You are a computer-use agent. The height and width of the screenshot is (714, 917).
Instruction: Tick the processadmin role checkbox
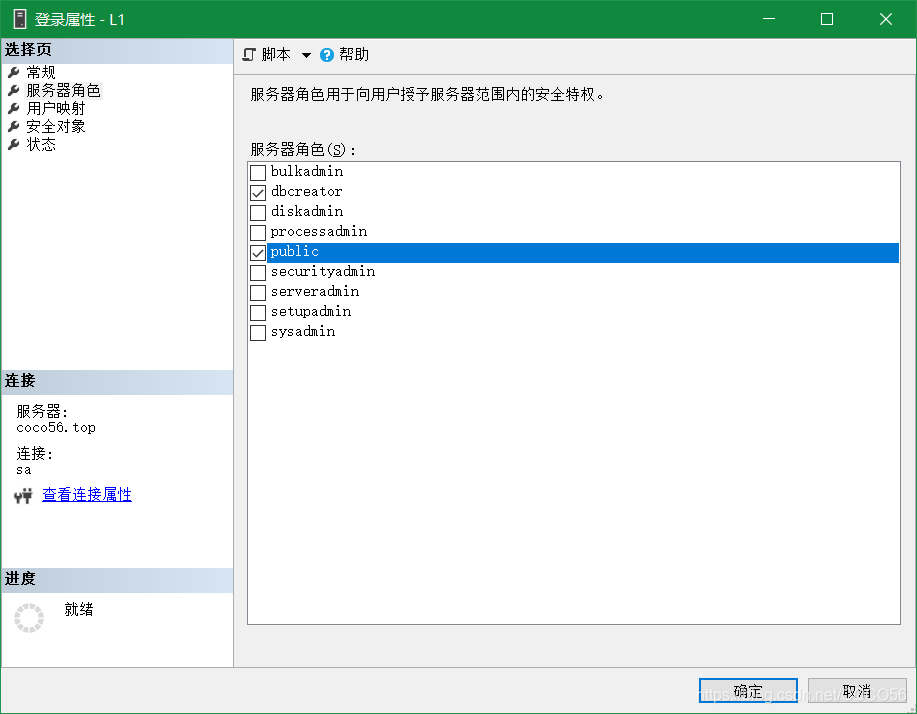[x=258, y=233]
